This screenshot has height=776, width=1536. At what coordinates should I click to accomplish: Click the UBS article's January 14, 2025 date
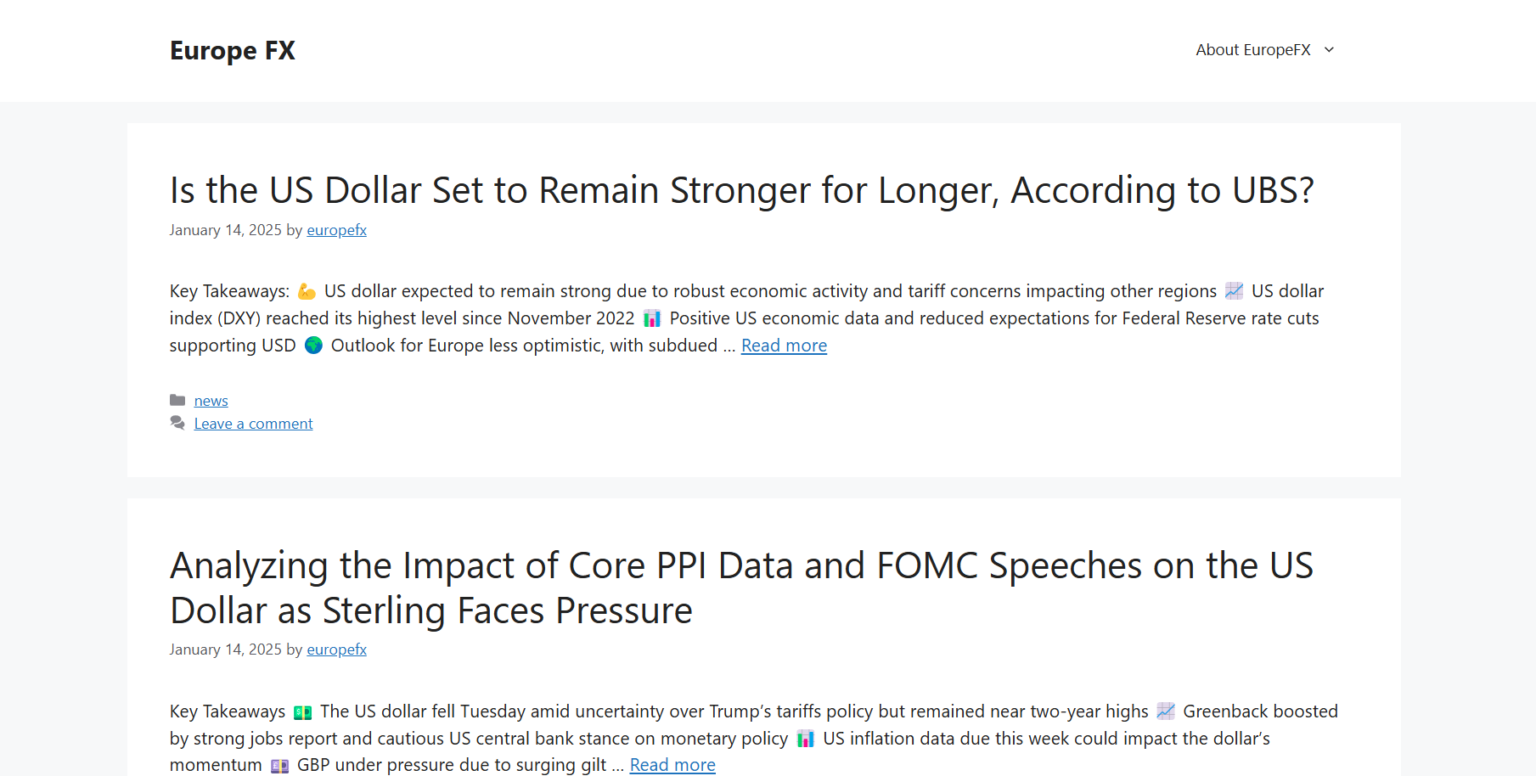(225, 230)
